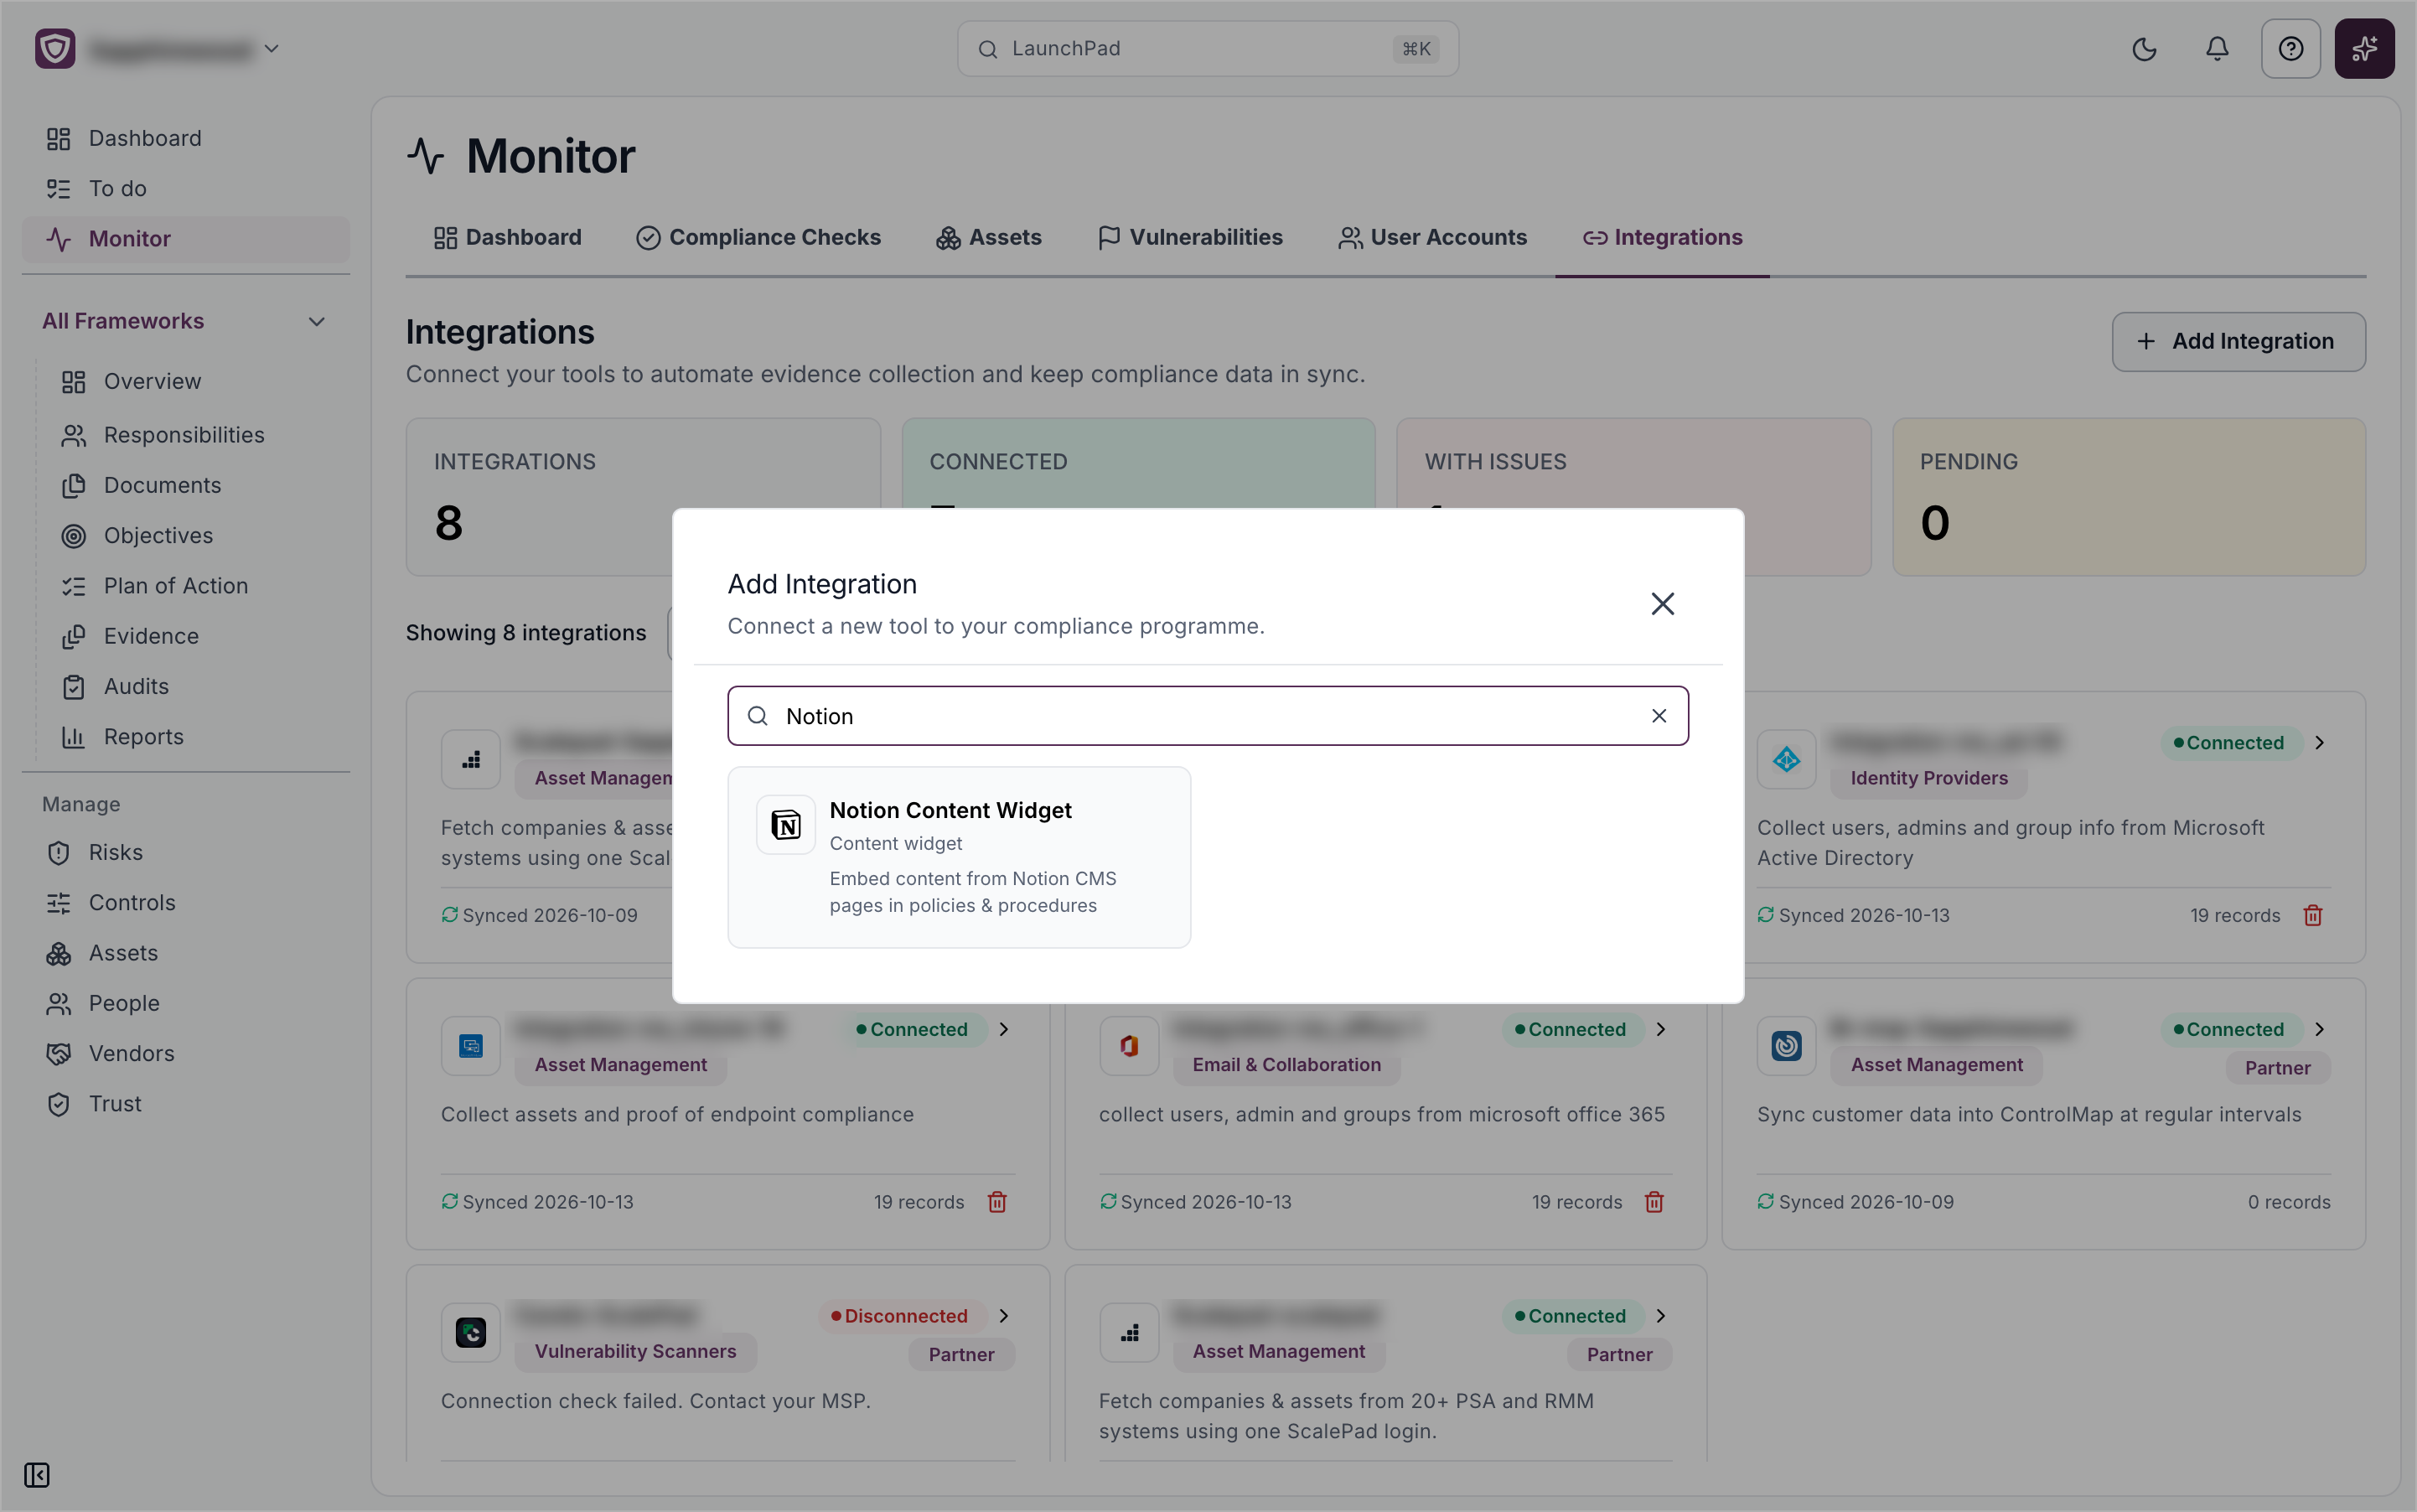The image size is (2417, 1512).
Task: Go to Responsibilities
Action: tap(184, 435)
